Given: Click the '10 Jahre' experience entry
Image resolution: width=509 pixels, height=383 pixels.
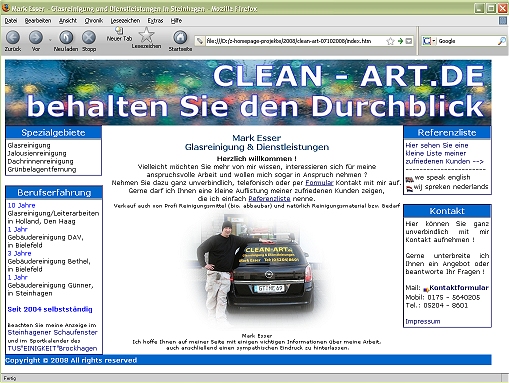Looking at the screenshot, I should (x=21, y=205).
